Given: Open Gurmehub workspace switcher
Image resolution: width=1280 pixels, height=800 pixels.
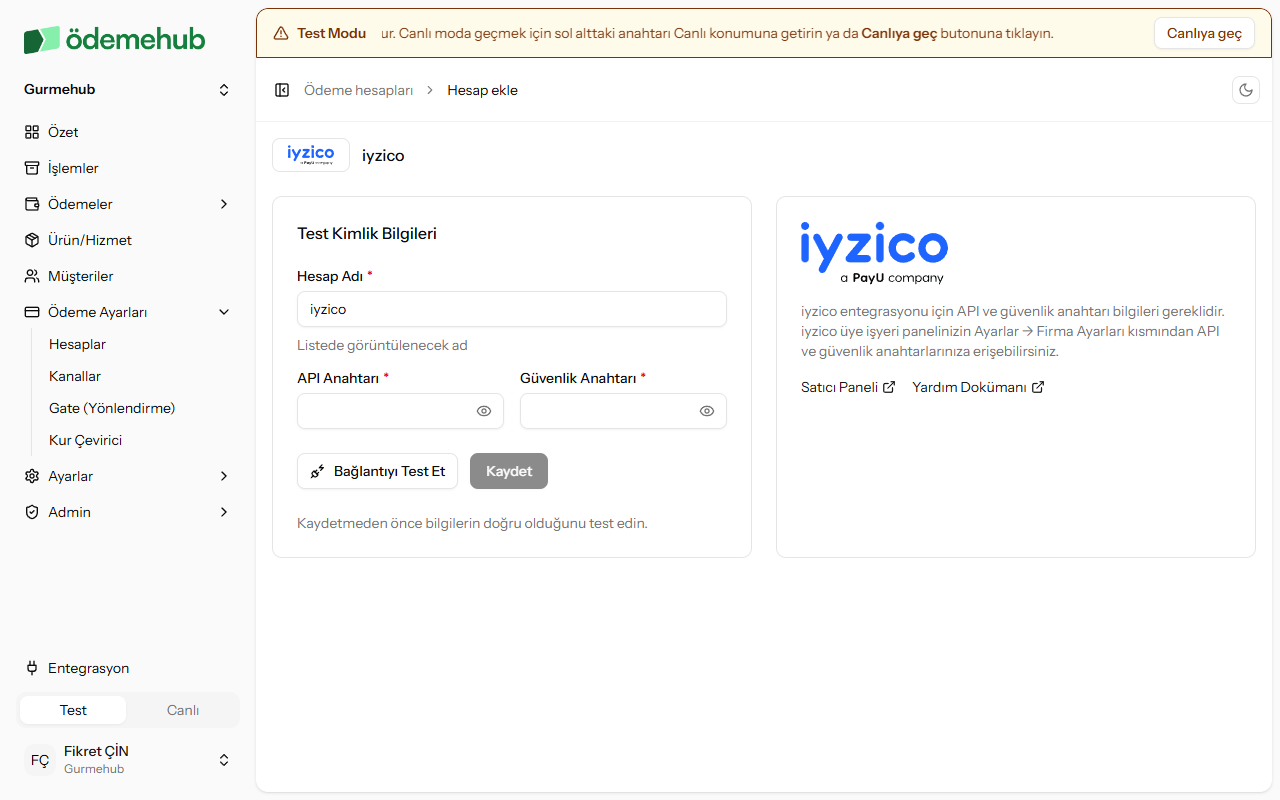Looking at the screenshot, I should coord(127,90).
